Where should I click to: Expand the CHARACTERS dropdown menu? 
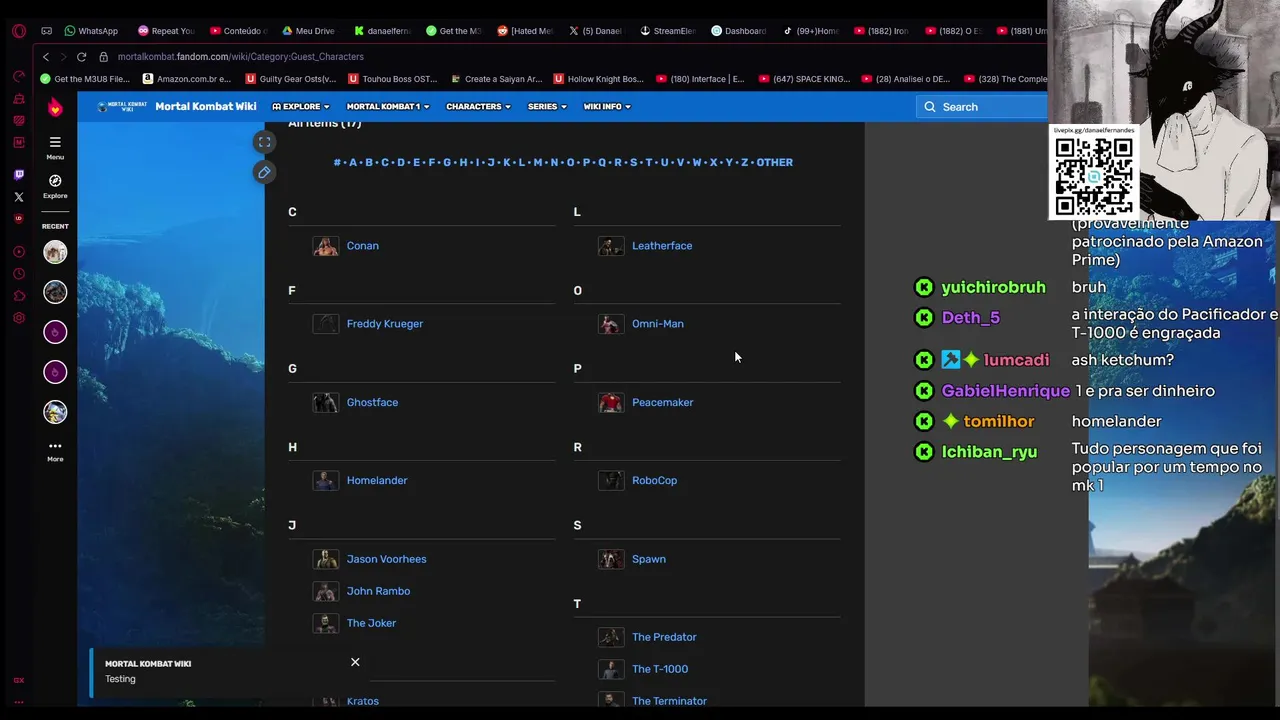pyautogui.click(x=478, y=107)
